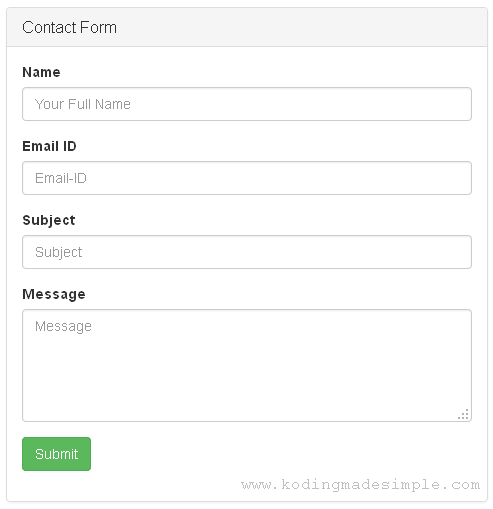Screen dimensions: 493x509
Task: Click the gray "Subject" placeholder text
Action: coord(58,252)
